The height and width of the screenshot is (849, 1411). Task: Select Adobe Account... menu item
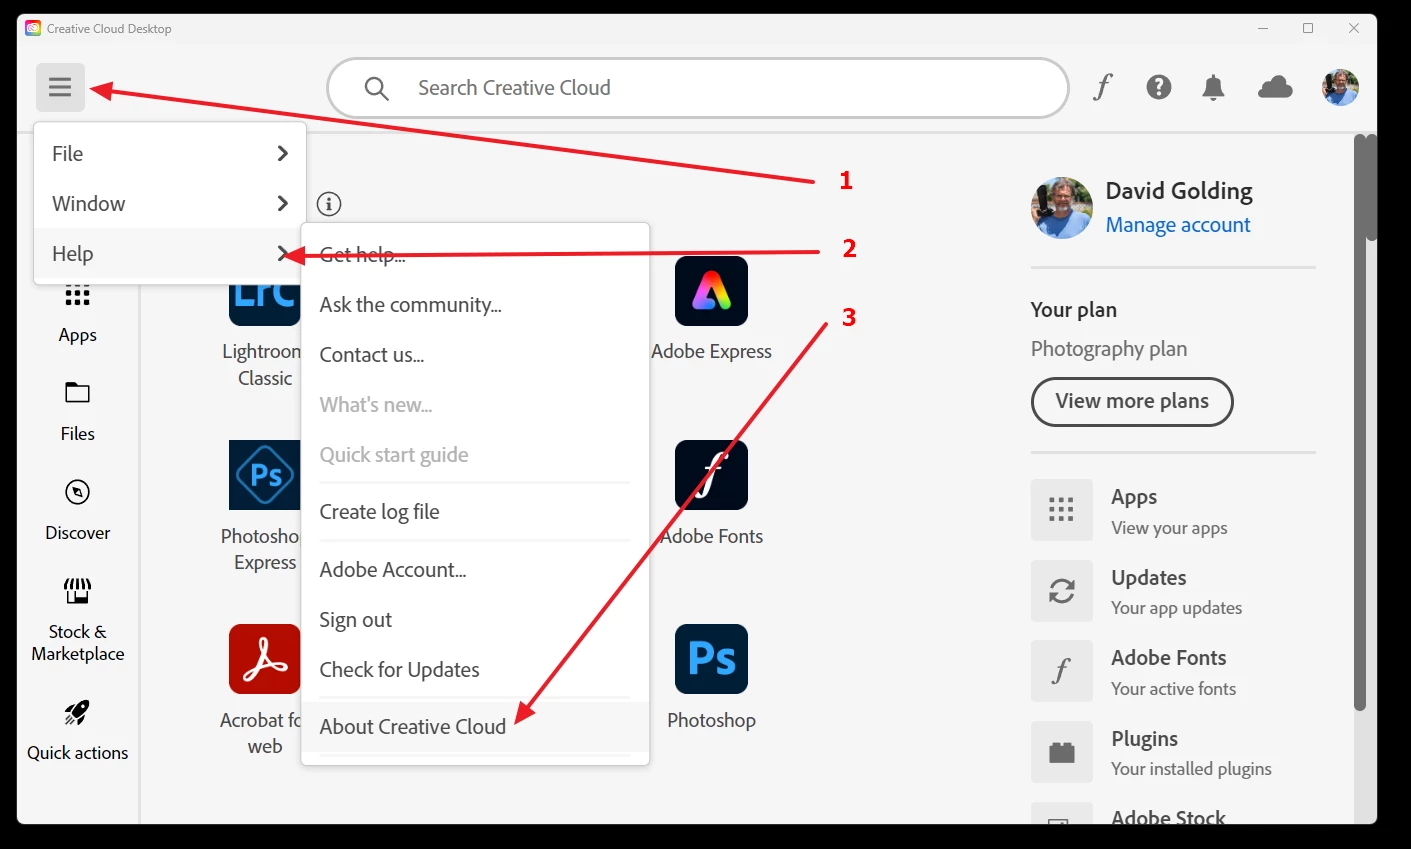pyautogui.click(x=475, y=570)
